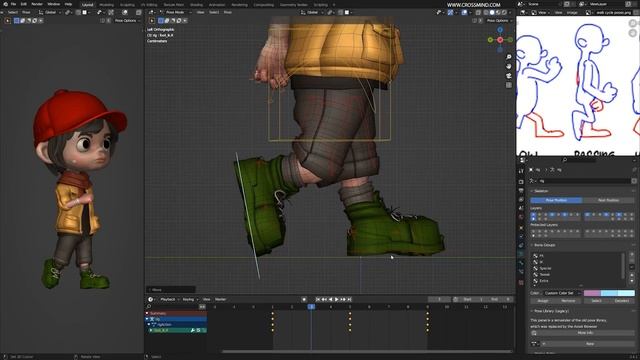Open Pose Options in center viewport
This screenshot has width=640, height=360.
coord(499,20)
